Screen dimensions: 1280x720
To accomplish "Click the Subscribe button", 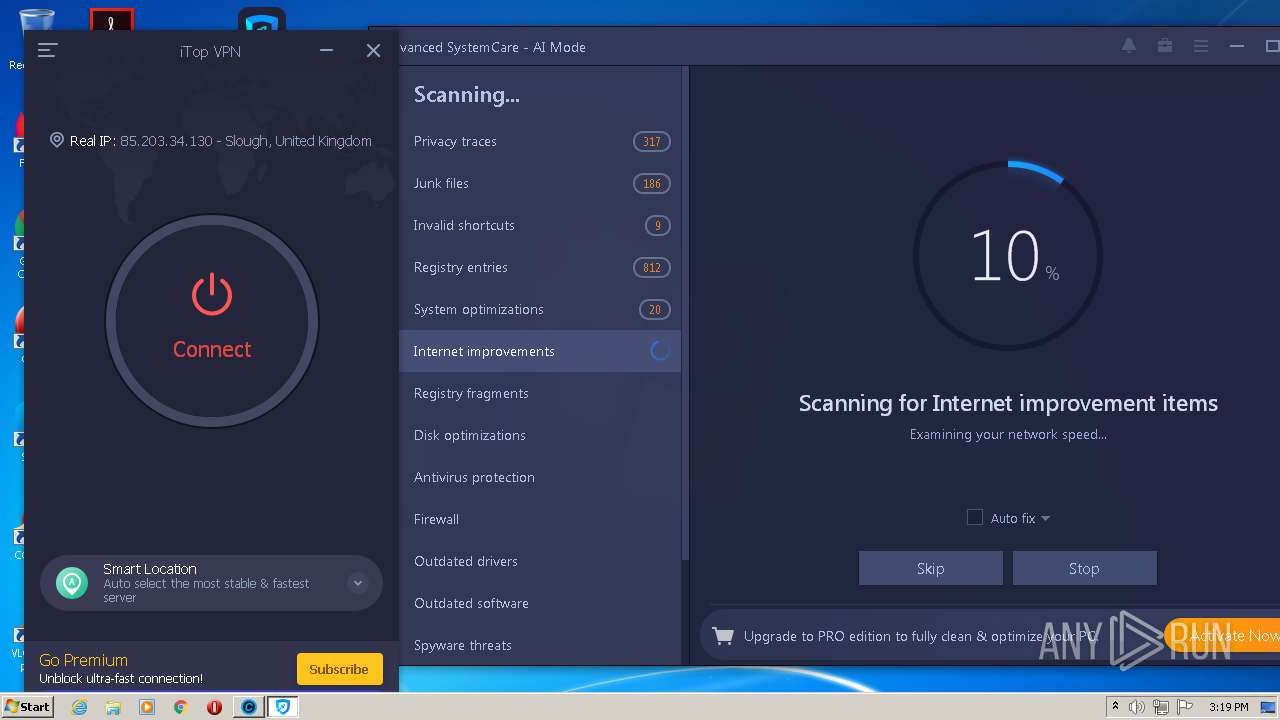I will coord(339,669).
